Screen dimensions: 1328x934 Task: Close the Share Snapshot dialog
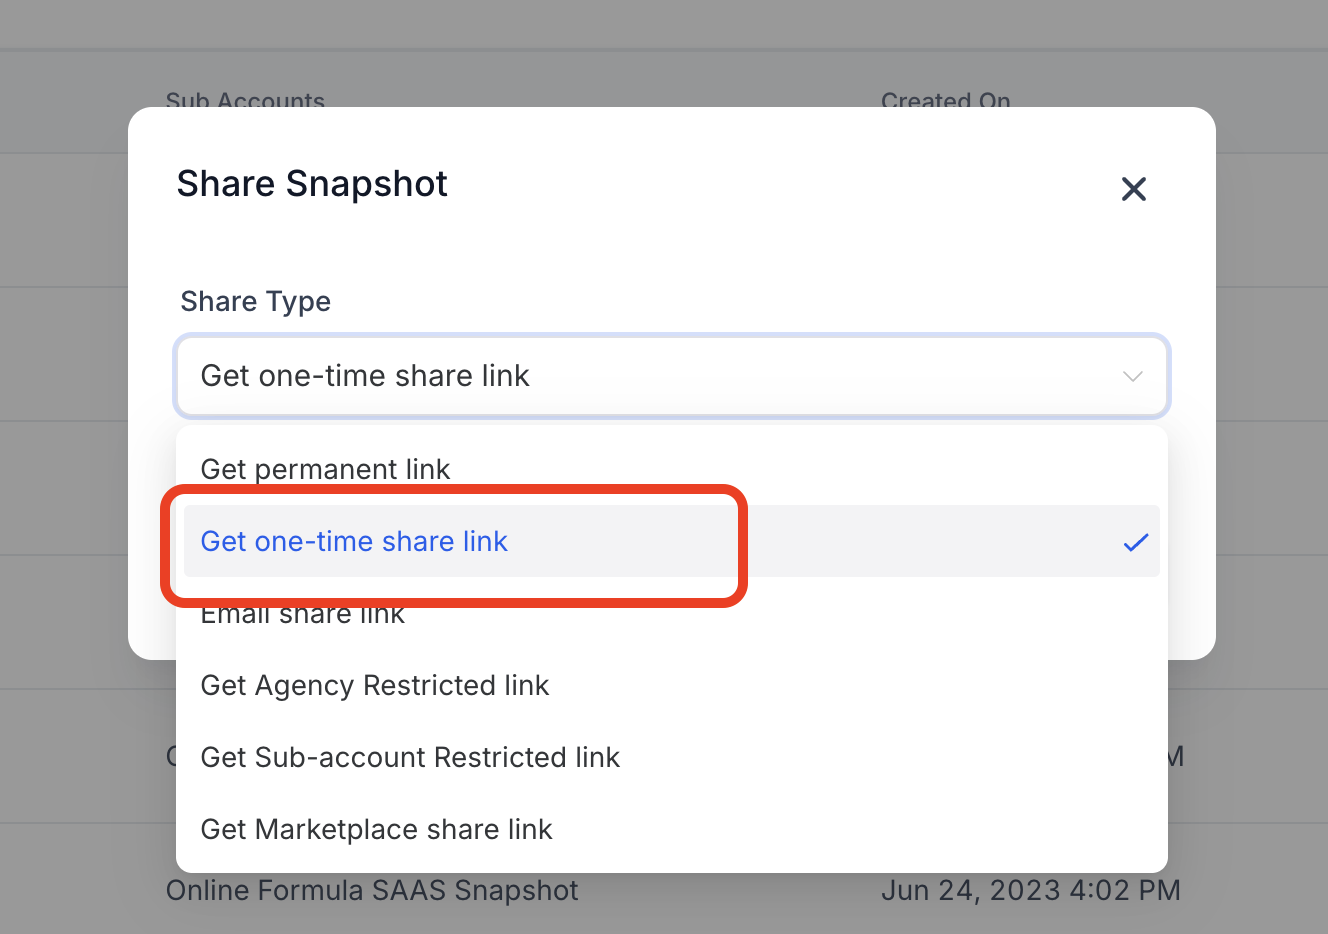click(x=1133, y=189)
